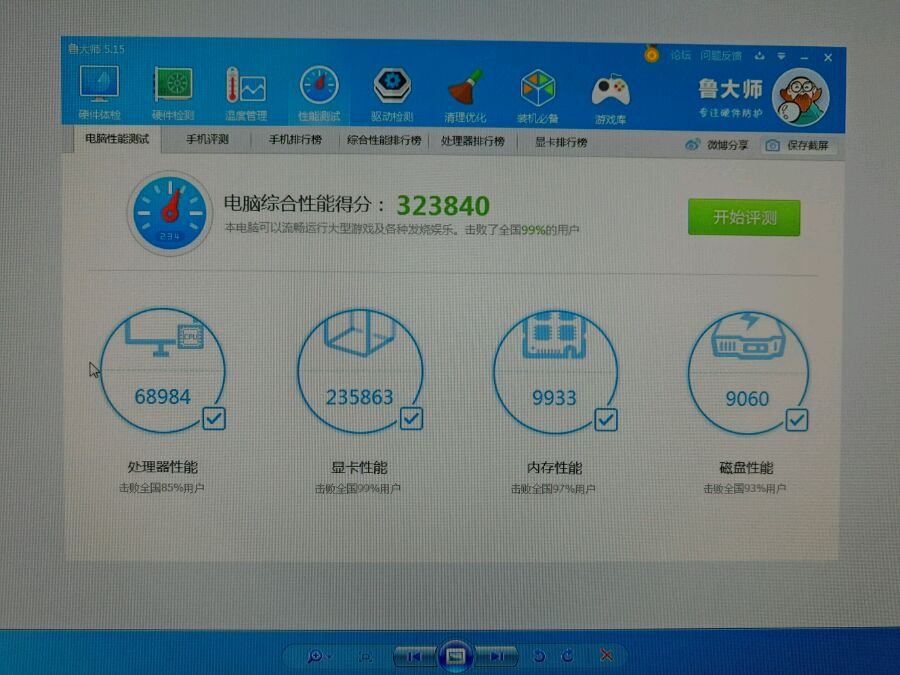
Task: Open the photo viewer zoom magnifier
Action: point(317,655)
